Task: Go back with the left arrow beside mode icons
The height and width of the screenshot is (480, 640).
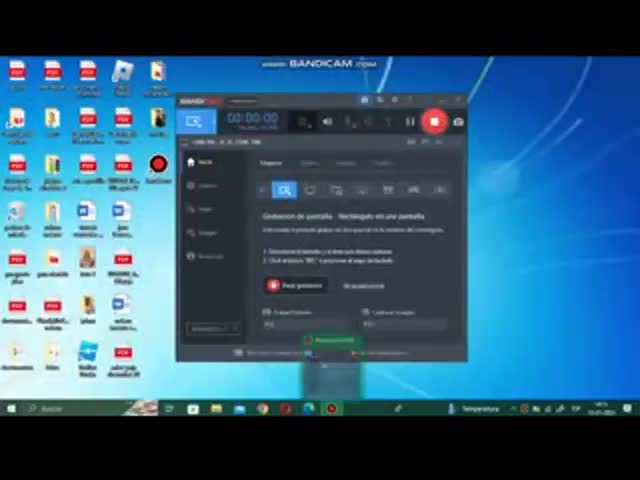Action: [x=263, y=190]
